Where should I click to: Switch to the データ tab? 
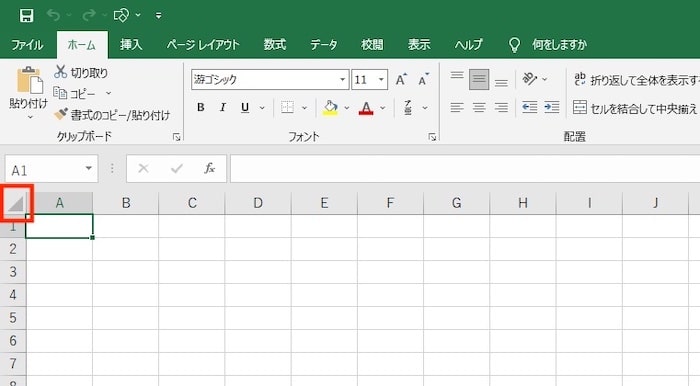point(324,45)
